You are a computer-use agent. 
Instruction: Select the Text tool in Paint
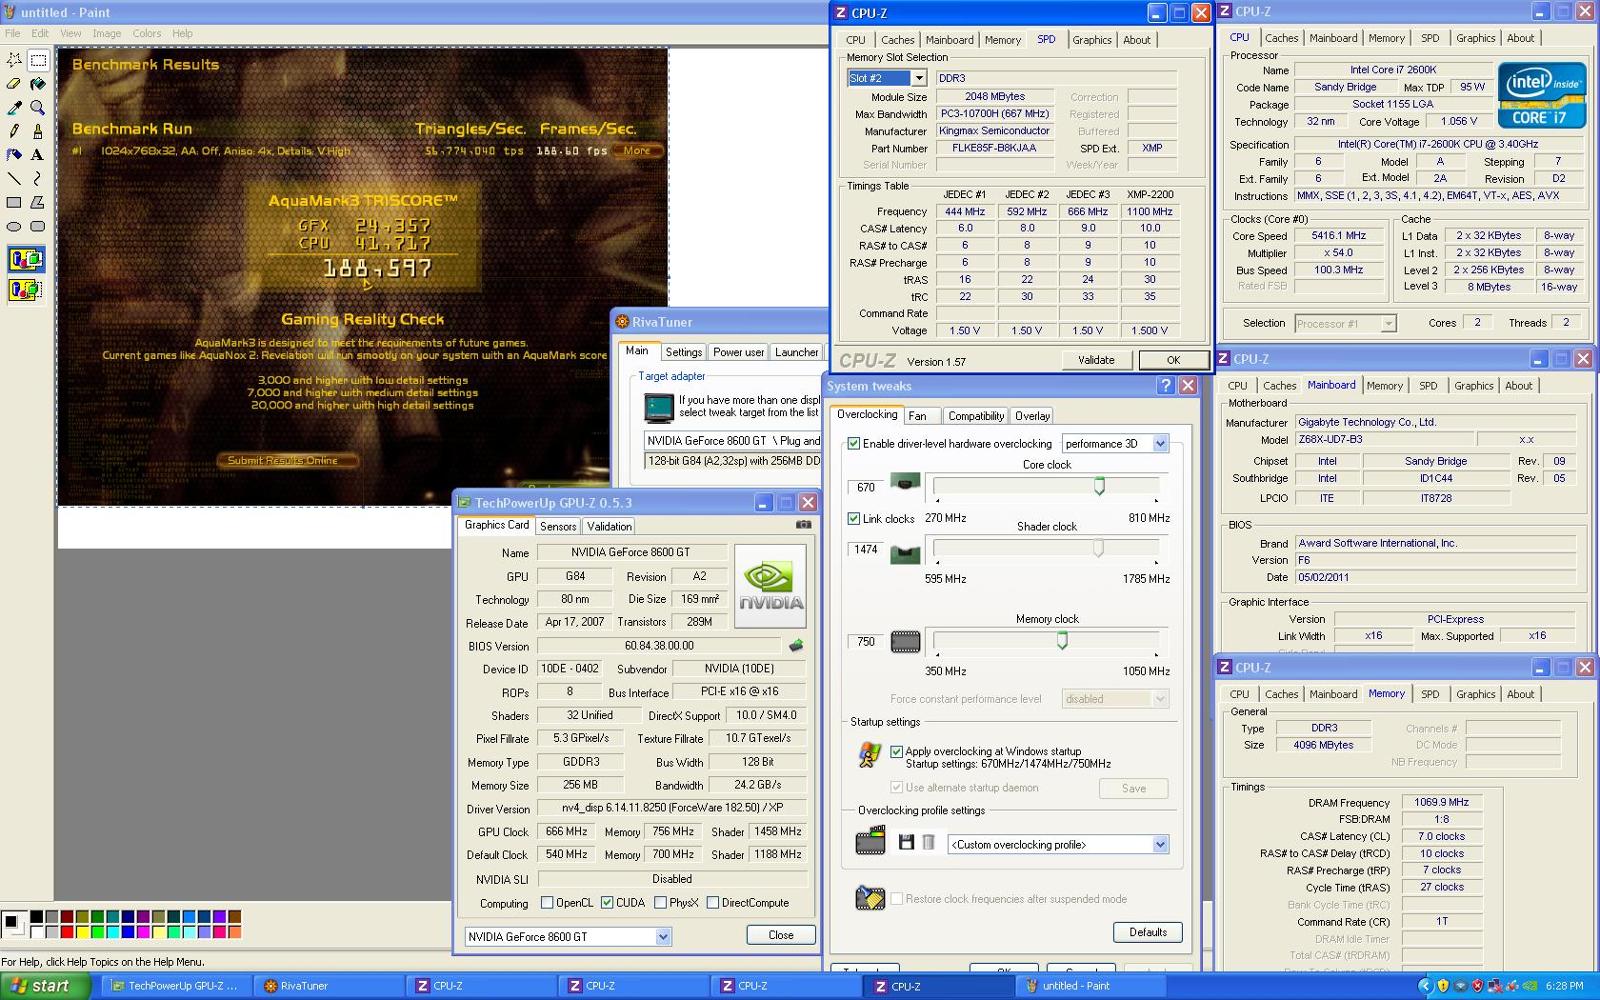[38, 155]
